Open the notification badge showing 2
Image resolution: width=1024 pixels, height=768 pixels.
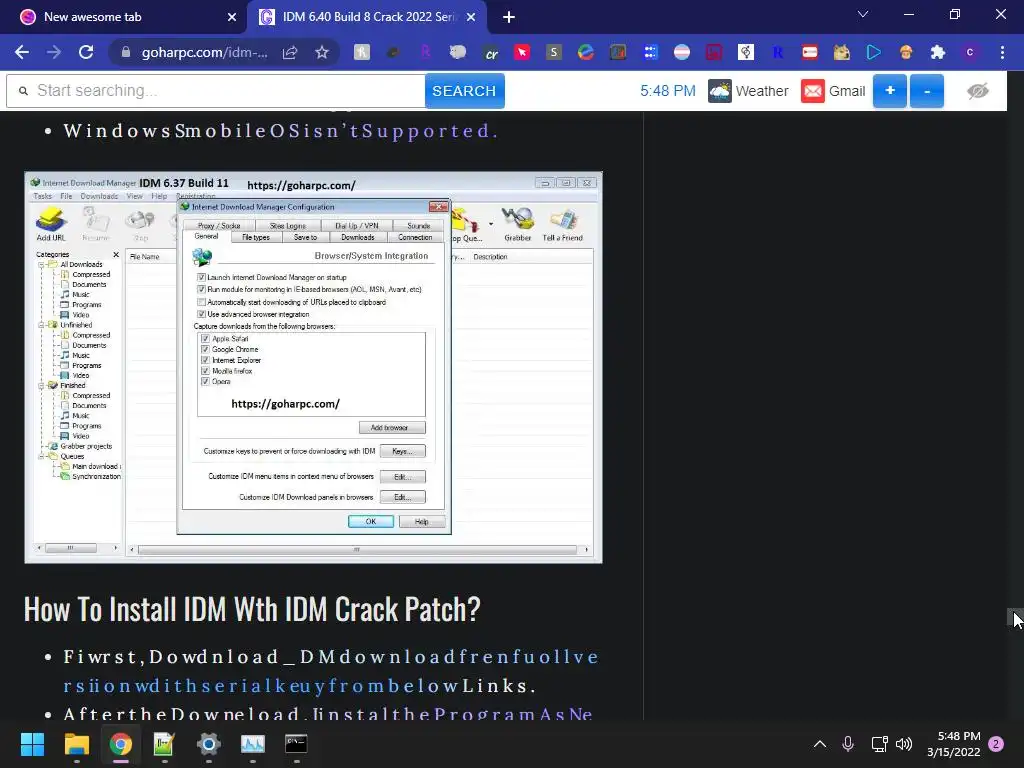pos(996,744)
